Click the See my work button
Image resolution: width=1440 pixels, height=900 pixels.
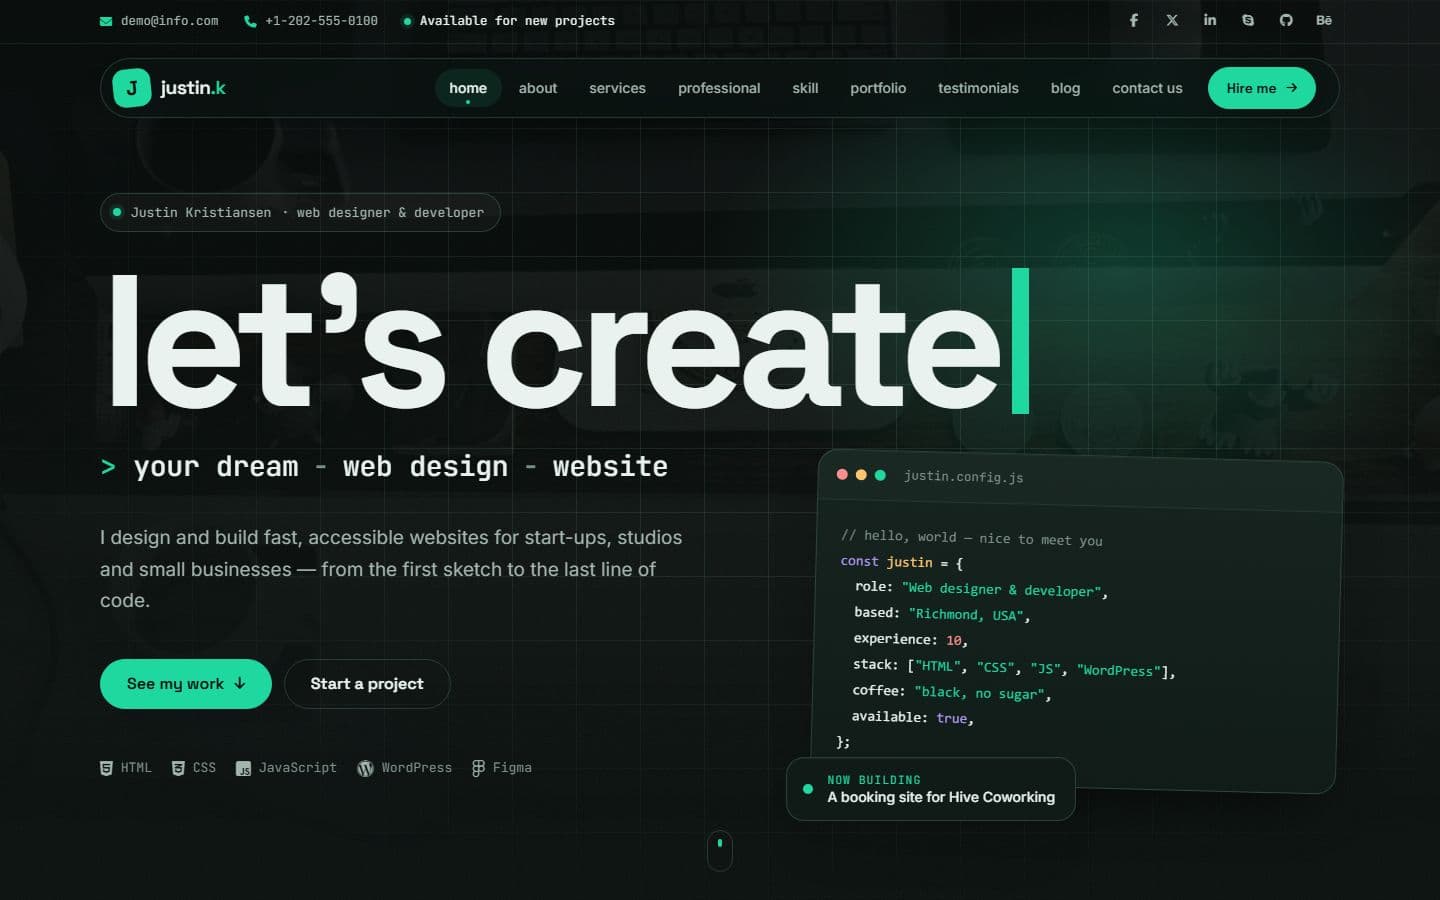pyautogui.click(x=186, y=684)
